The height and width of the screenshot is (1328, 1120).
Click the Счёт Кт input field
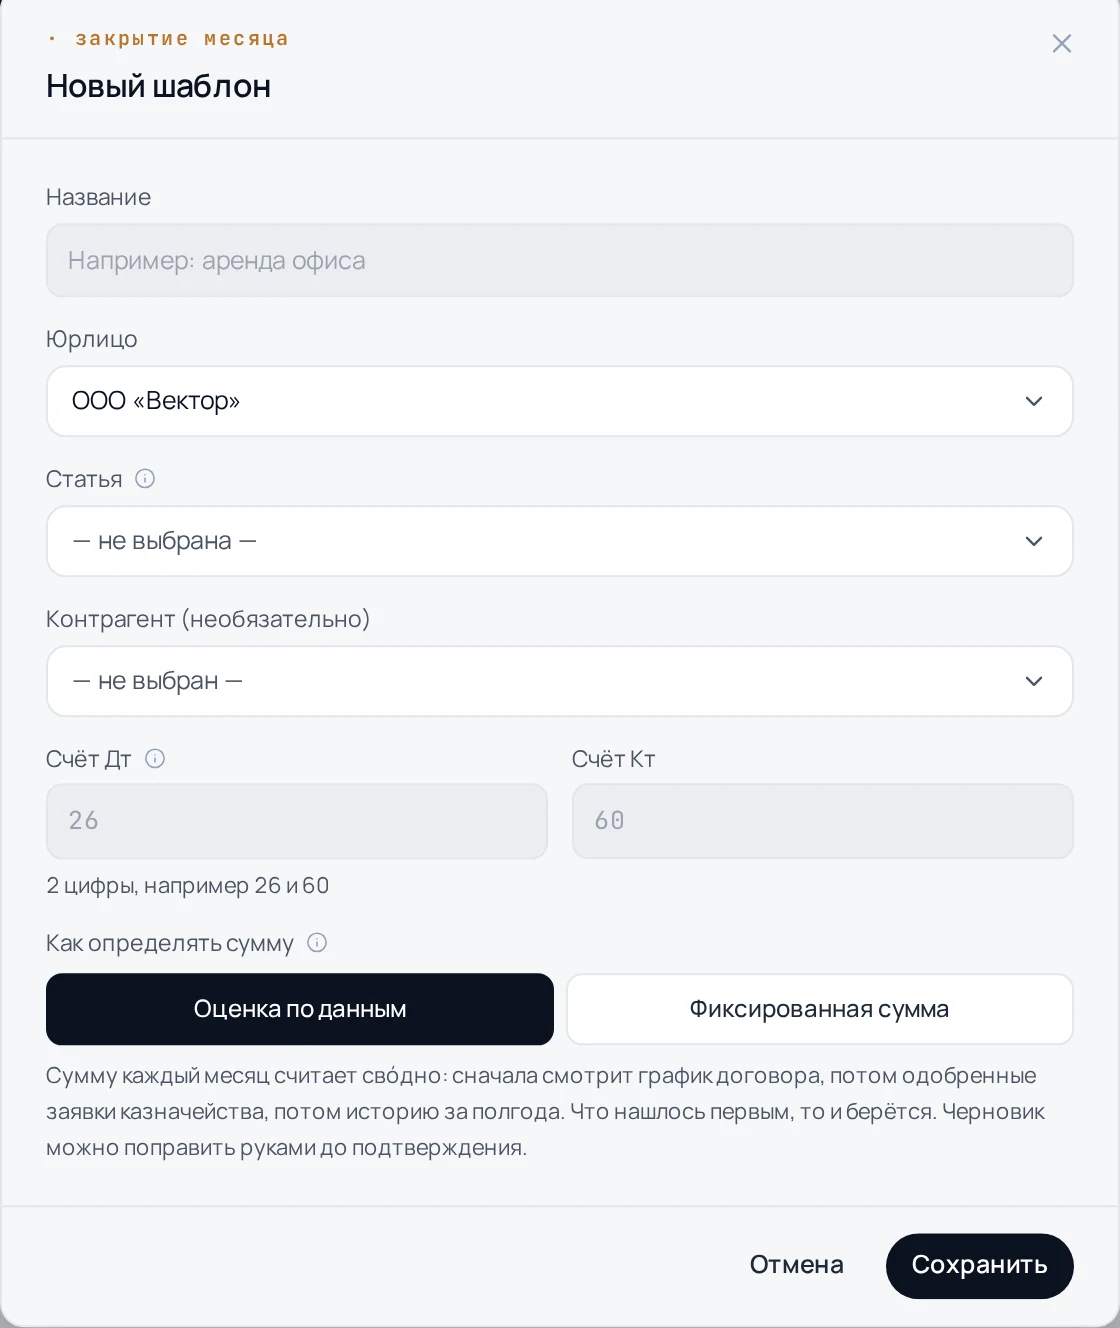point(823,821)
